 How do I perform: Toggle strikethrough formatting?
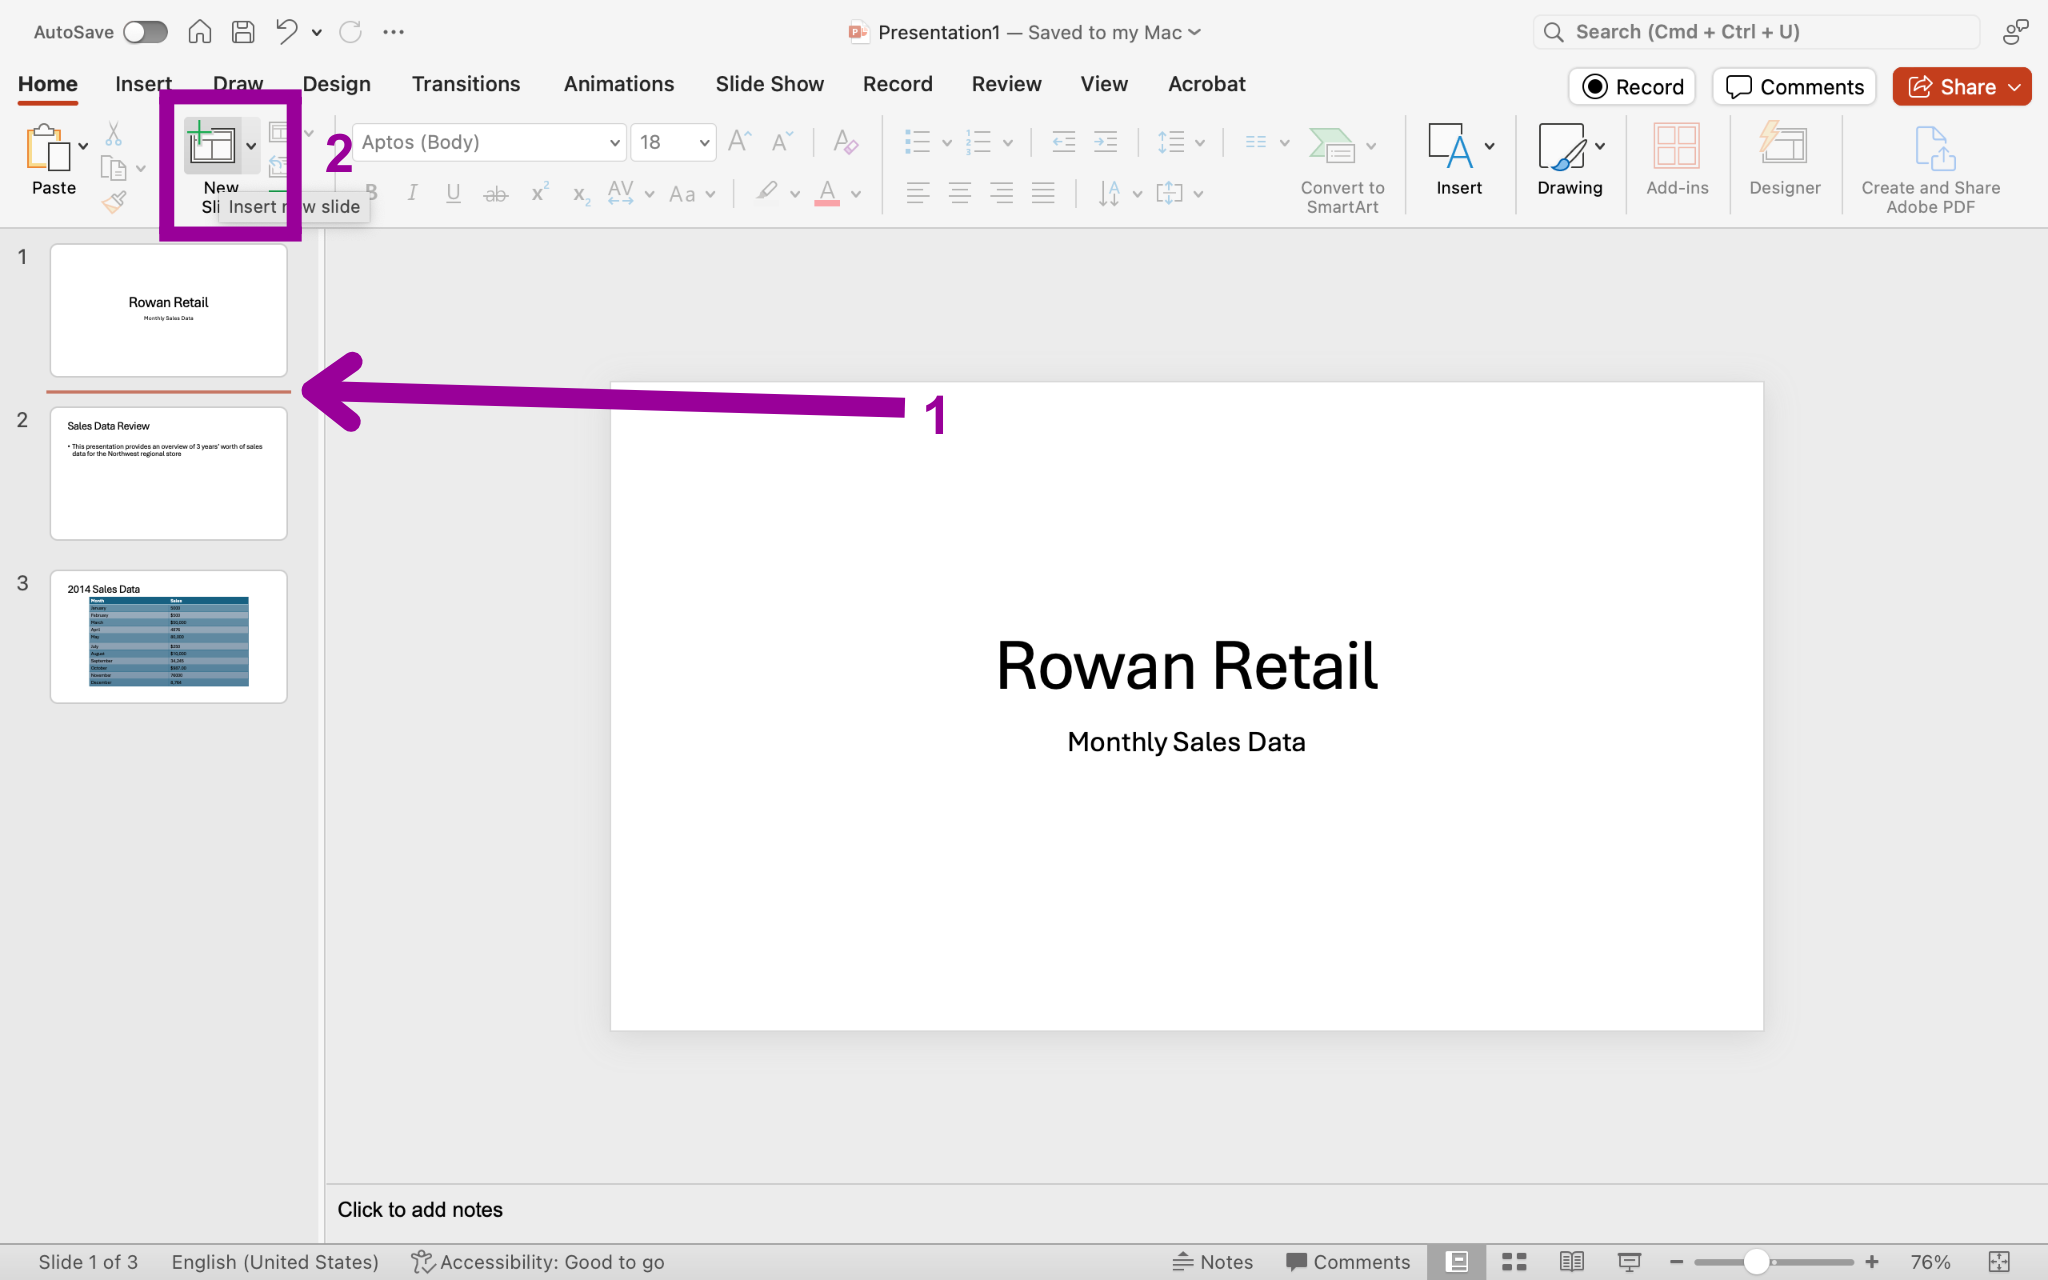[x=495, y=193]
